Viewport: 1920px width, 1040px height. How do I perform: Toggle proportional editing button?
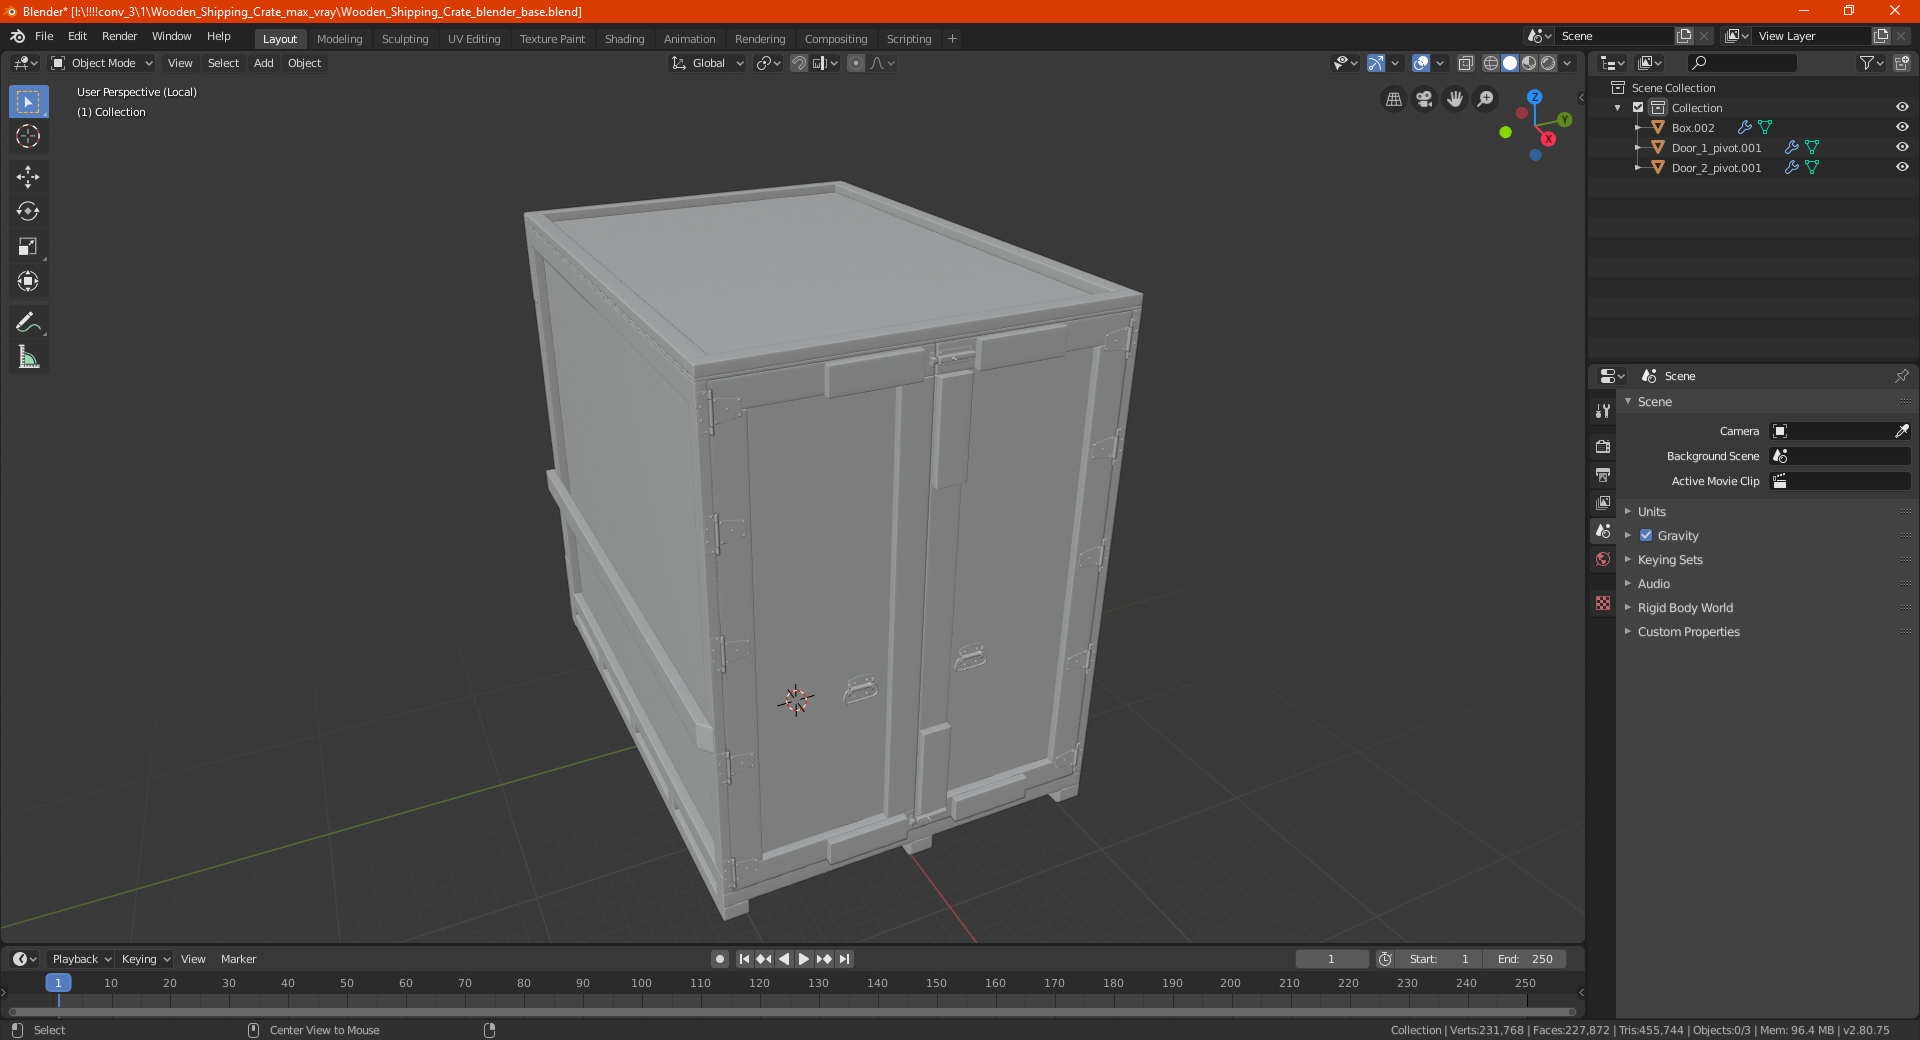856,63
